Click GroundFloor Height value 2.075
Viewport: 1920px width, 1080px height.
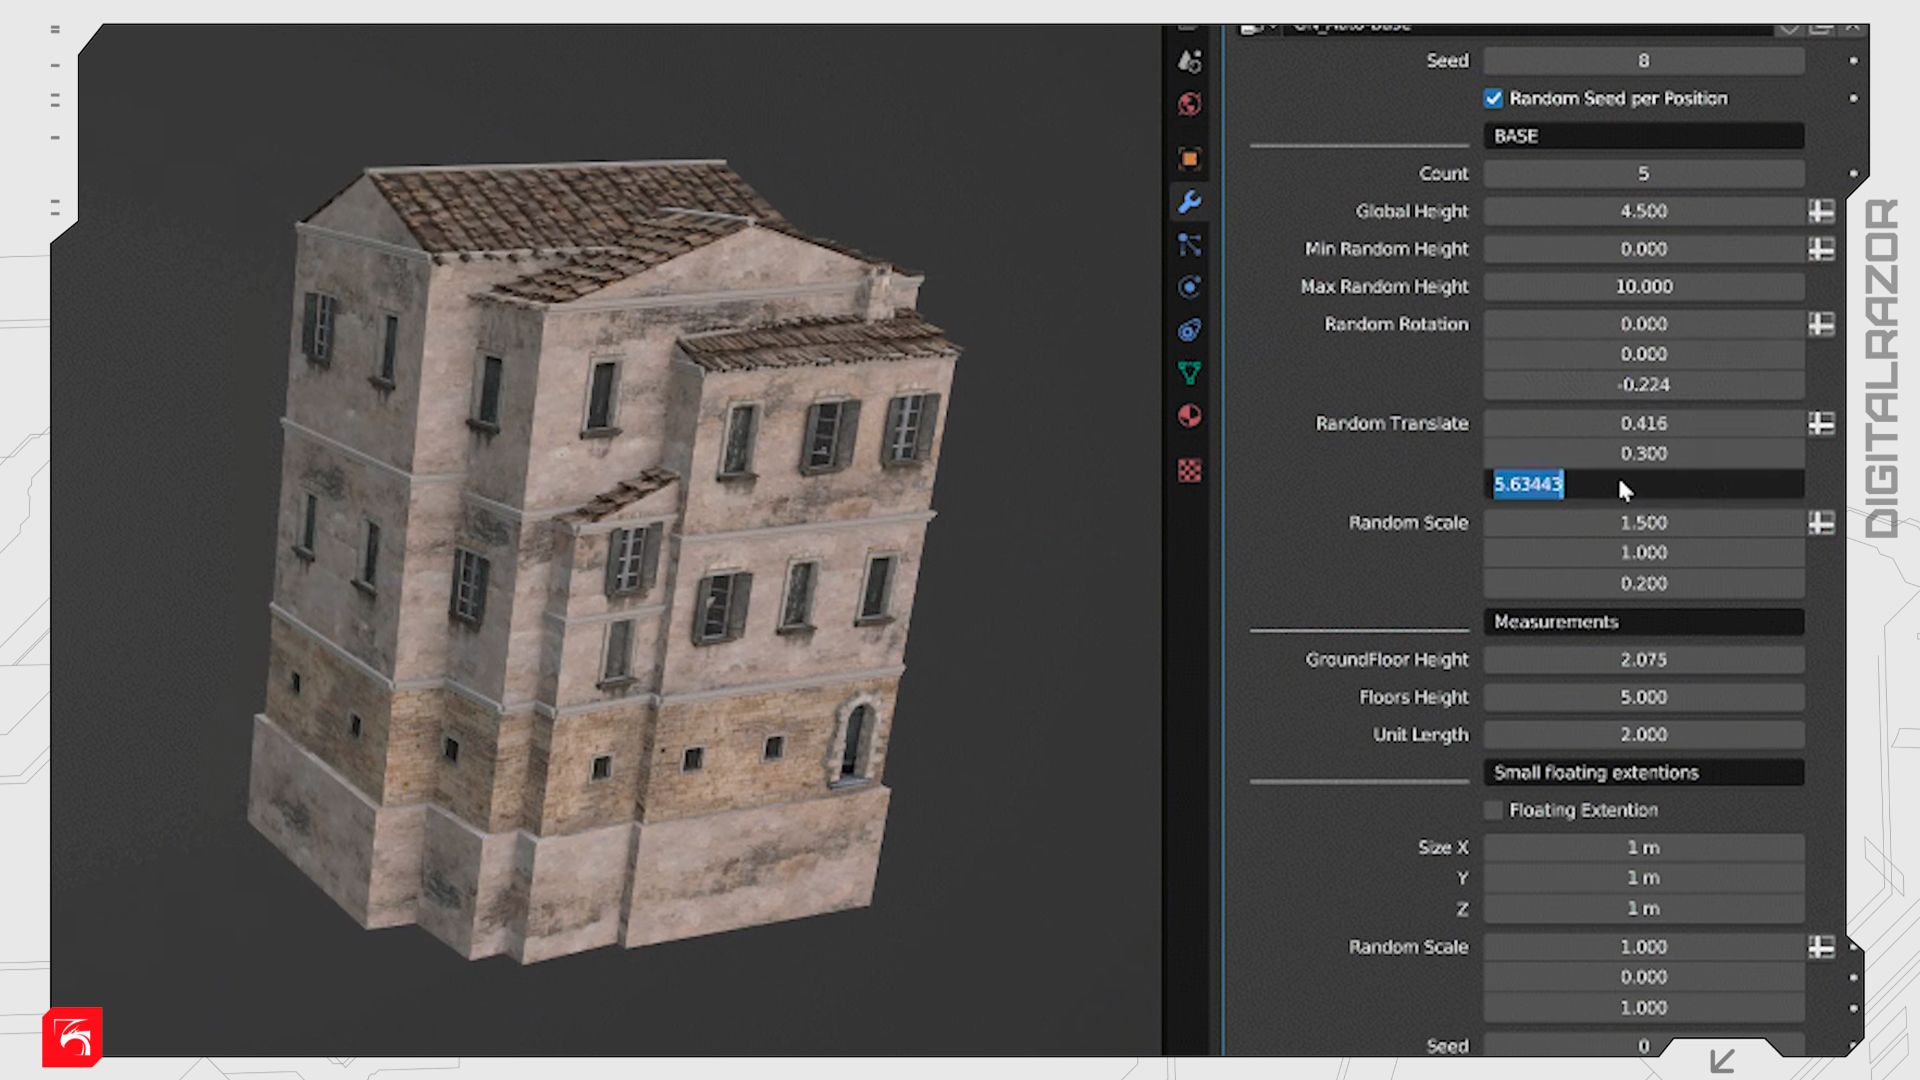point(1643,660)
